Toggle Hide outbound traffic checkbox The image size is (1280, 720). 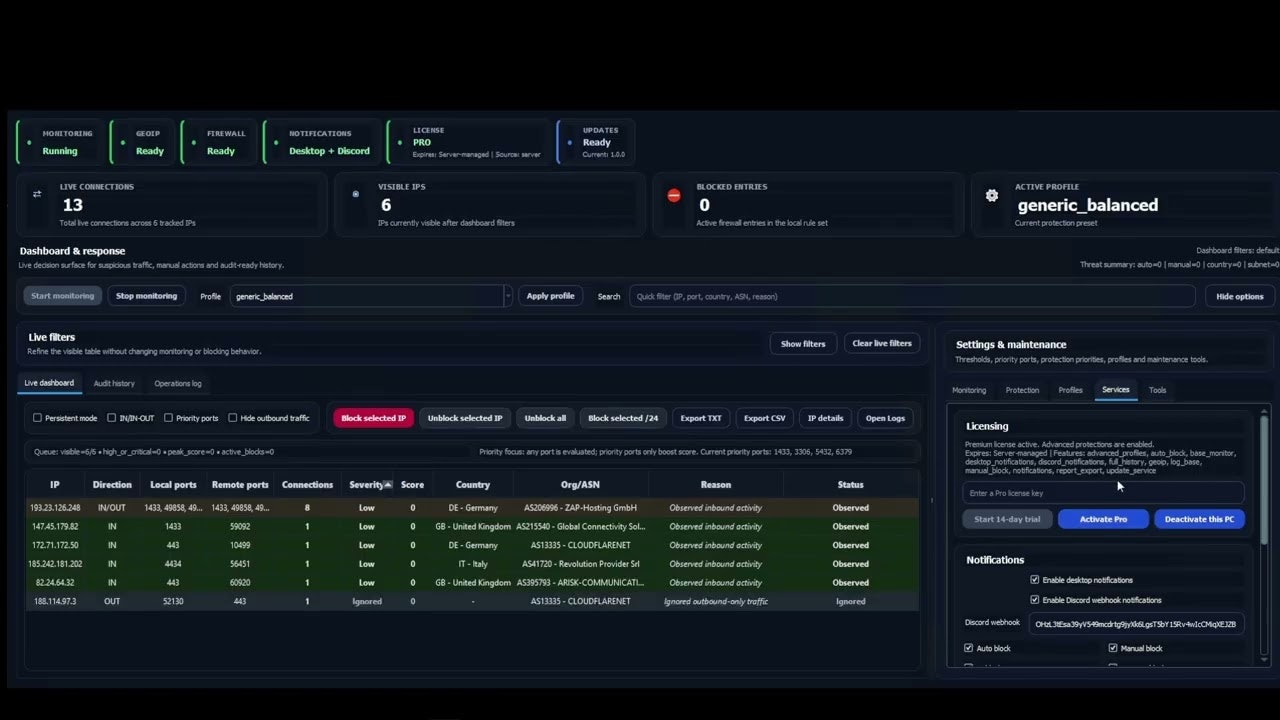(x=232, y=418)
